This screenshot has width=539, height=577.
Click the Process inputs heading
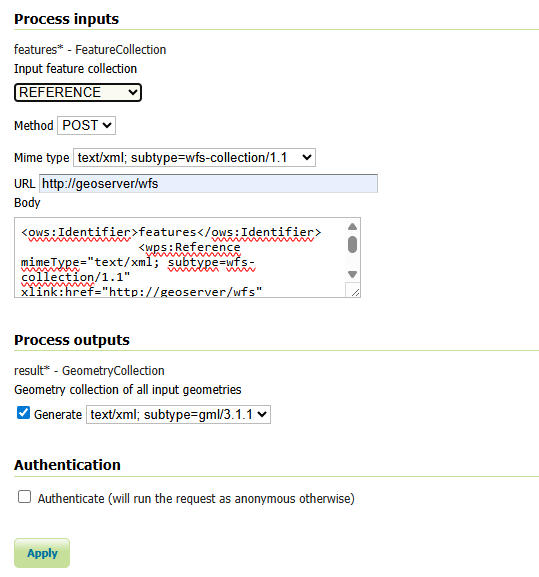tap(67, 19)
